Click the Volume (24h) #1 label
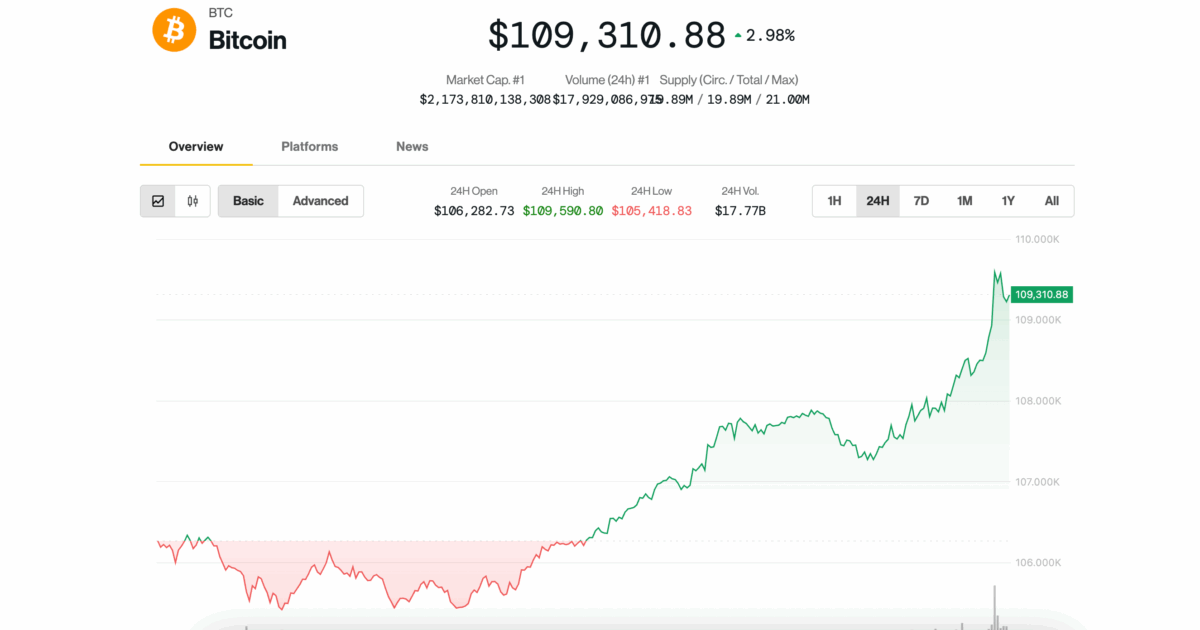1200x630 pixels. click(x=607, y=80)
